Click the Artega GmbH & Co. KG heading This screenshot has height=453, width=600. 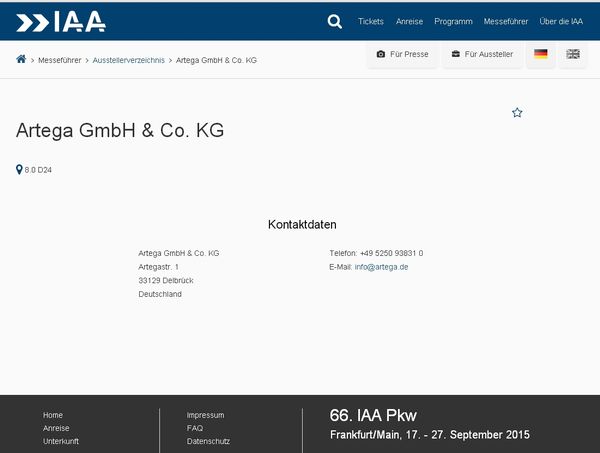(120, 130)
